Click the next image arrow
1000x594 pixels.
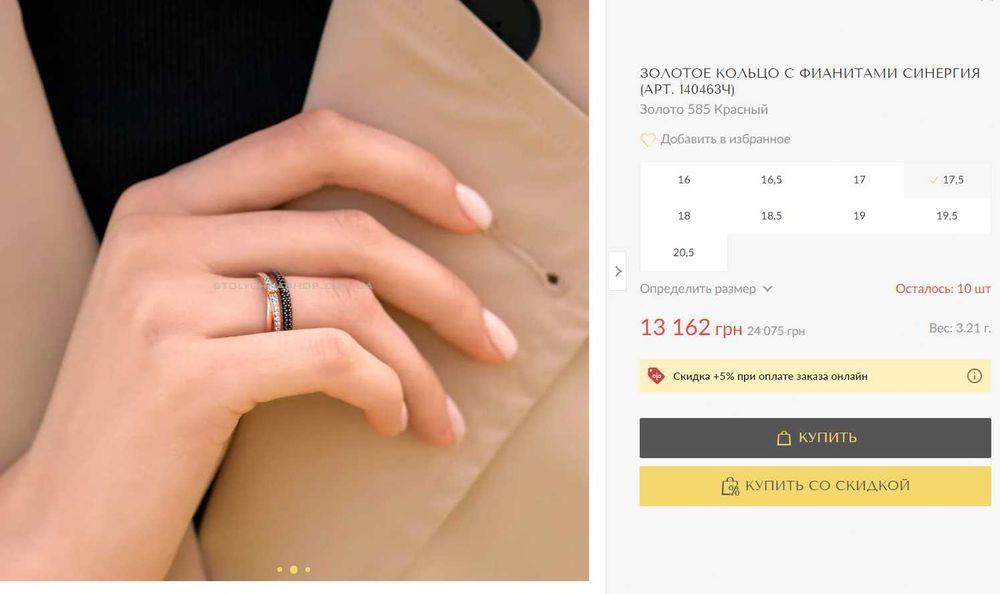(x=618, y=271)
